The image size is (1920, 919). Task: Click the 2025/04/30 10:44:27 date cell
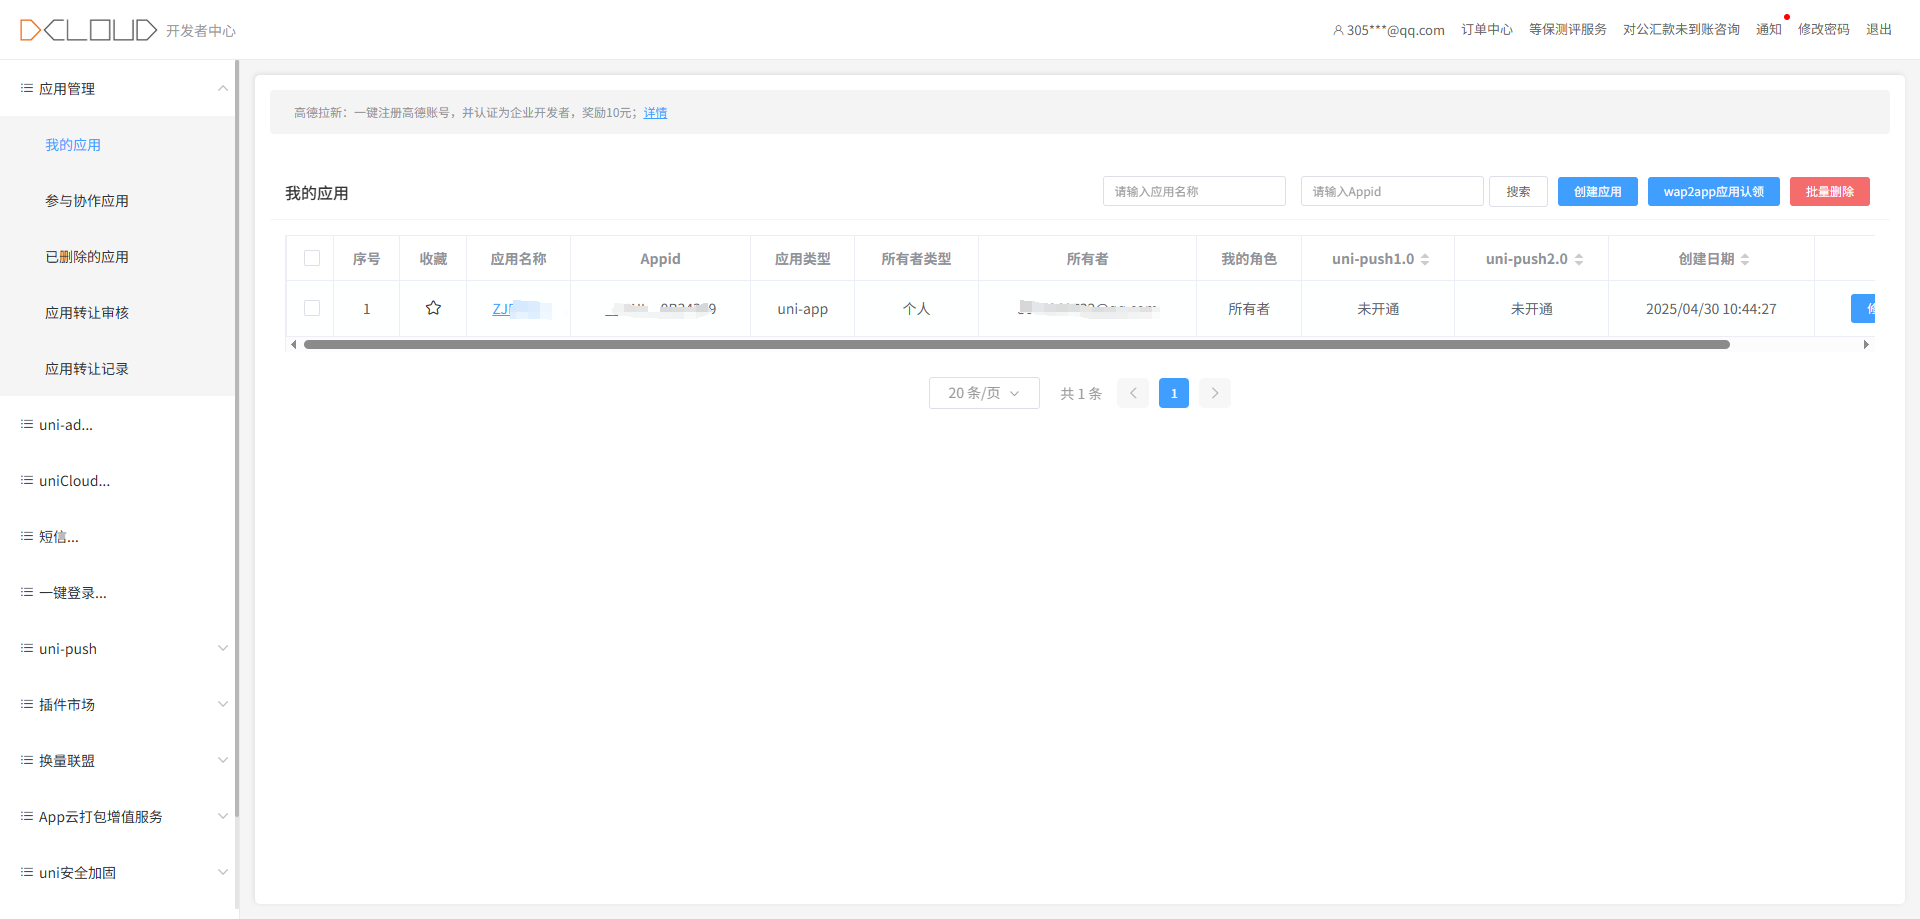click(x=1711, y=309)
